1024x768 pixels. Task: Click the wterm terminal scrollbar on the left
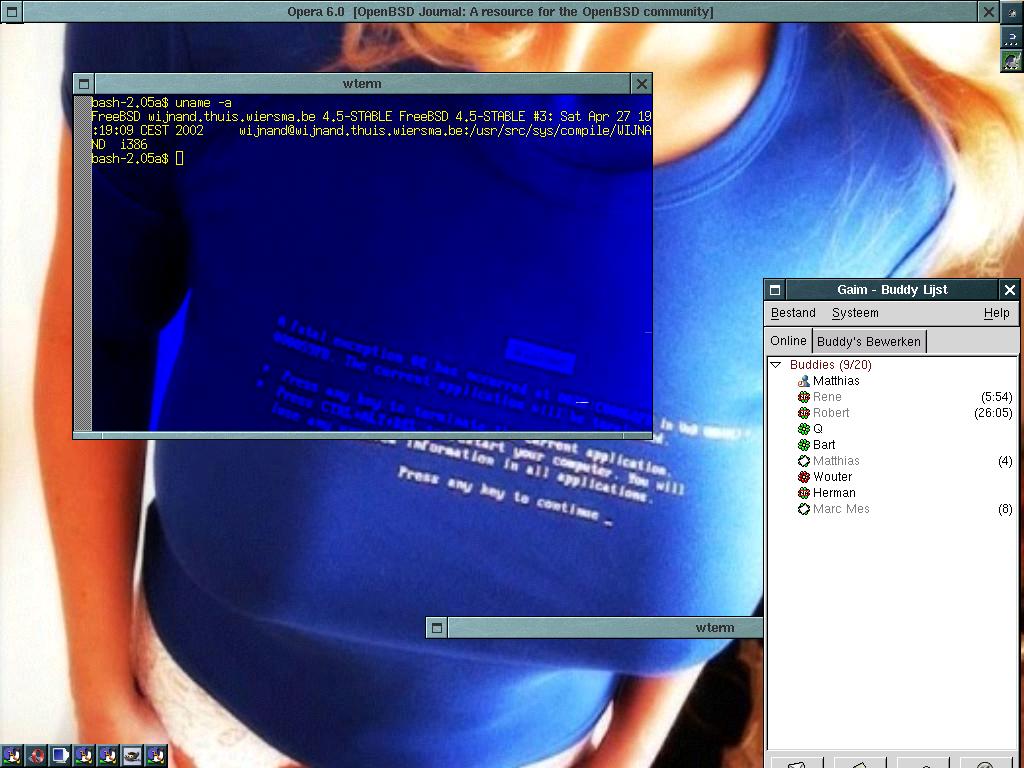(x=83, y=262)
